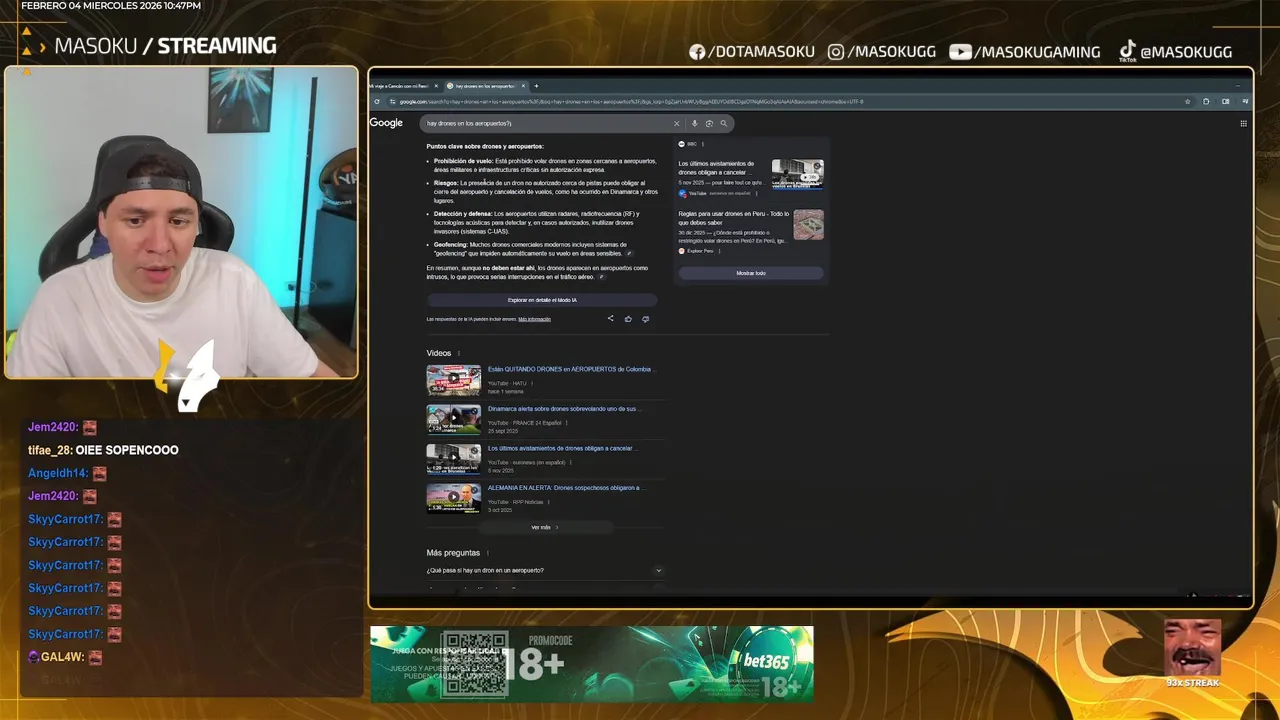The width and height of the screenshot is (1280, 720).
Task: Give thumbs down to AI overview
Action: [645, 319]
